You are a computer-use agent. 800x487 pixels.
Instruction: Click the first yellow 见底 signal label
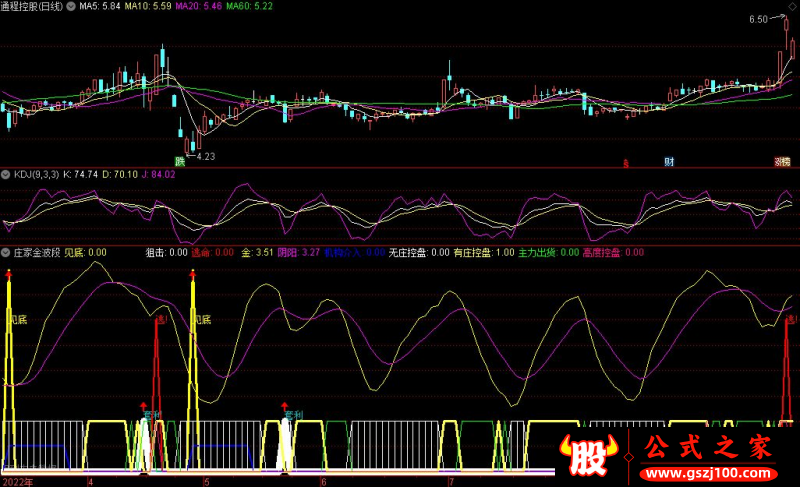(18, 320)
